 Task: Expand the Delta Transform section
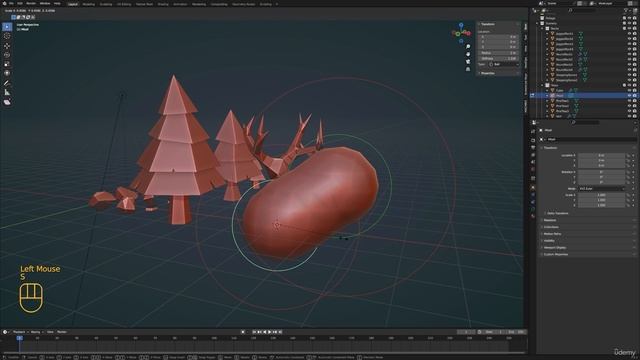tap(557, 213)
